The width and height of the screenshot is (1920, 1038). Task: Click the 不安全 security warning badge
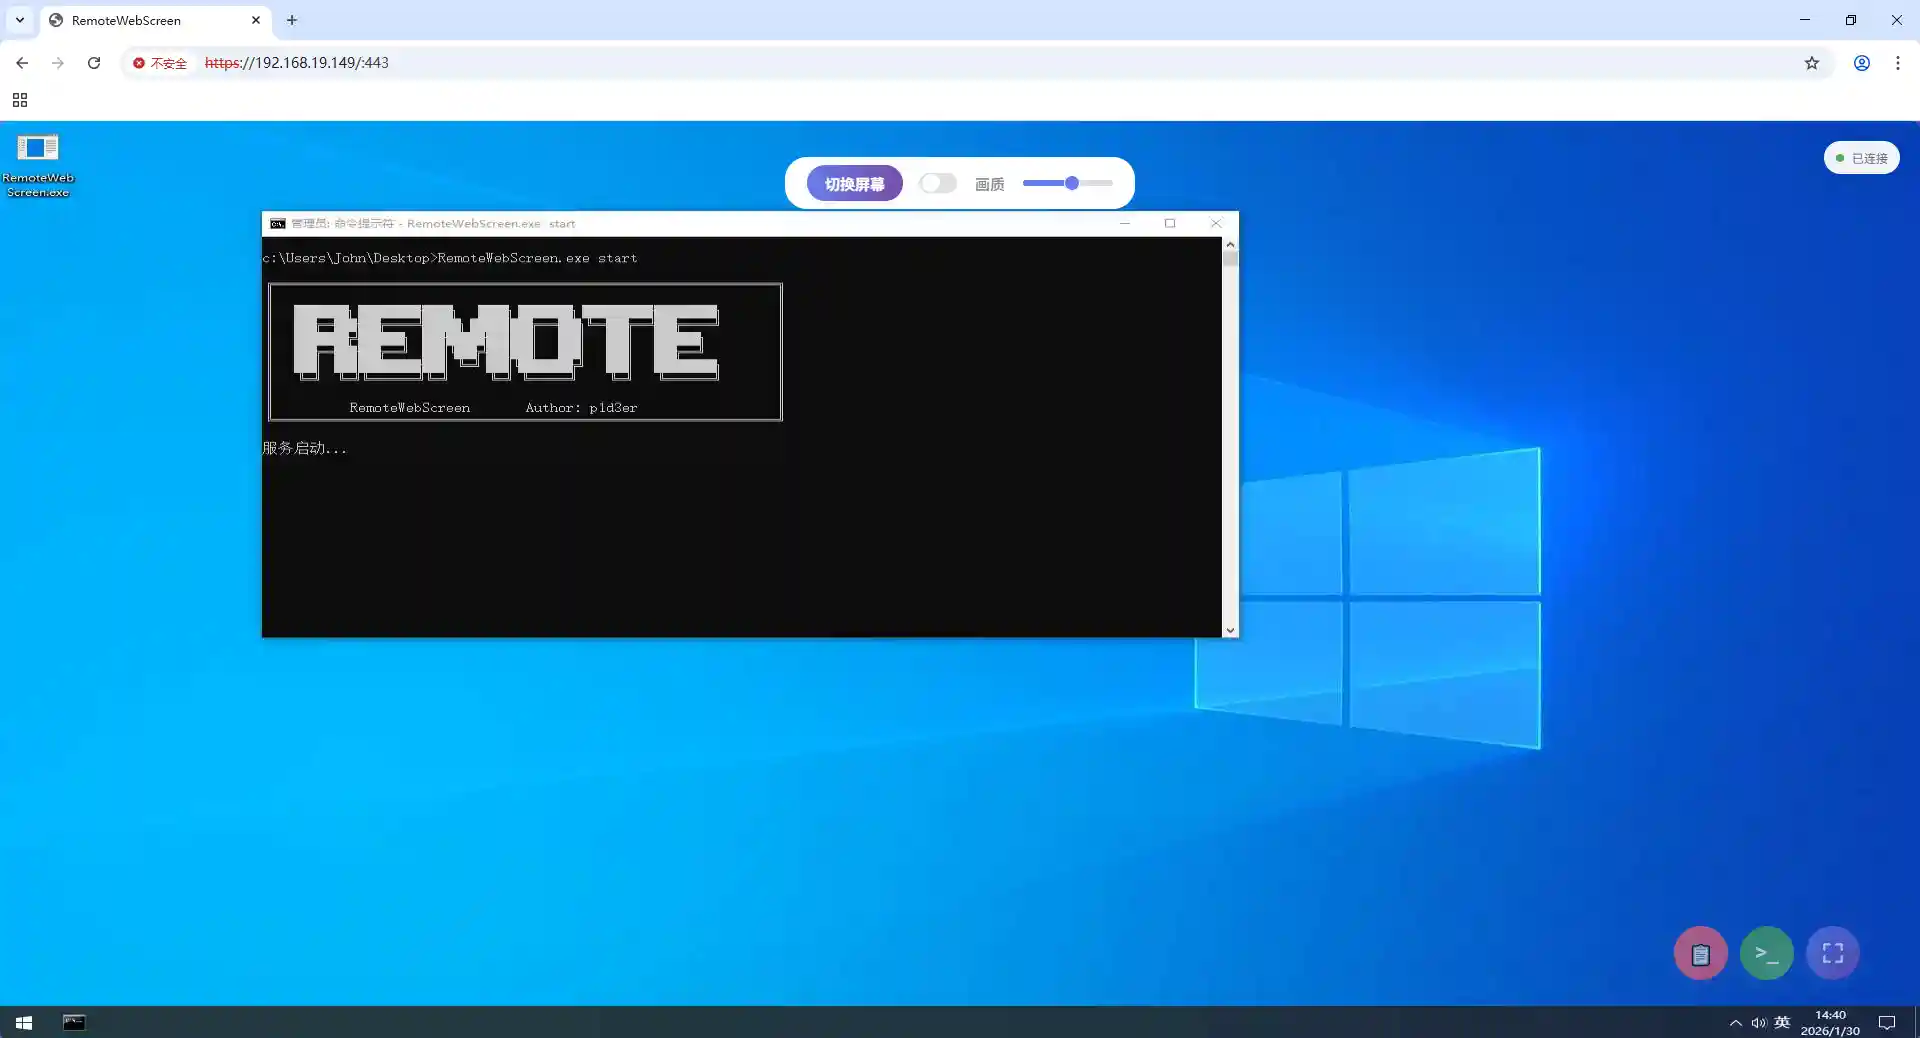pos(160,63)
